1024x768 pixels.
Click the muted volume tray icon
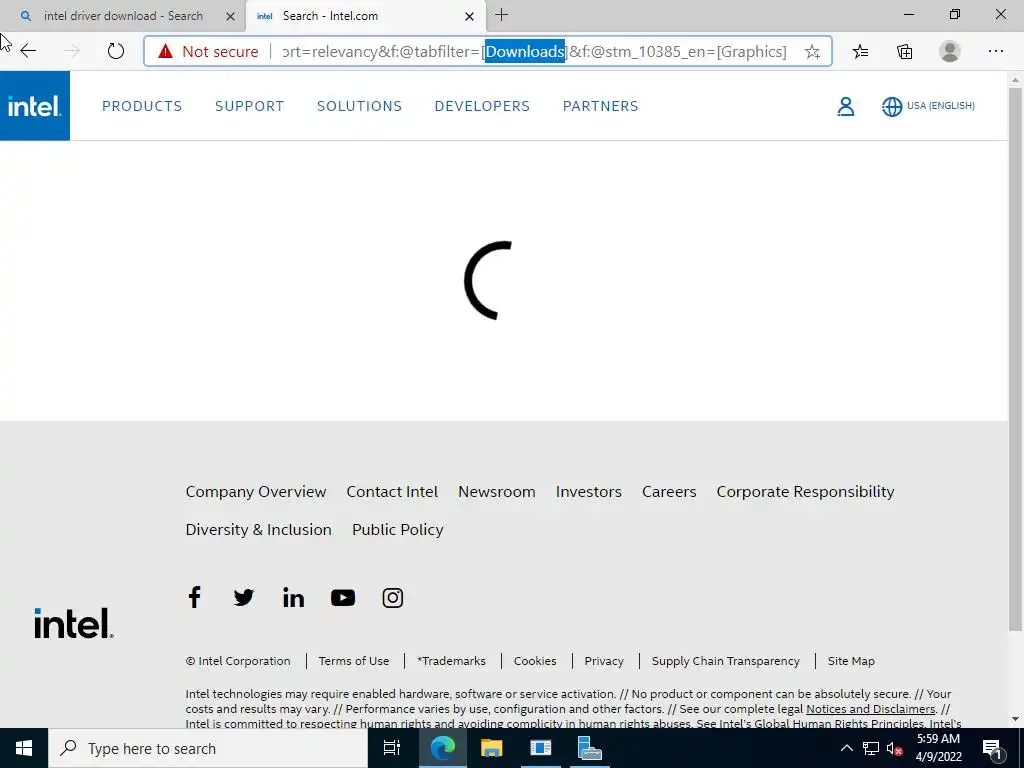click(x=894, y=748)
